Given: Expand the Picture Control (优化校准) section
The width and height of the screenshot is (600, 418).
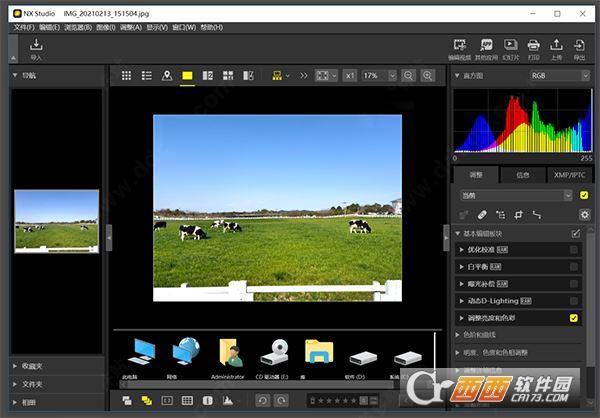Looking at the screenshot, I should 461,250.
